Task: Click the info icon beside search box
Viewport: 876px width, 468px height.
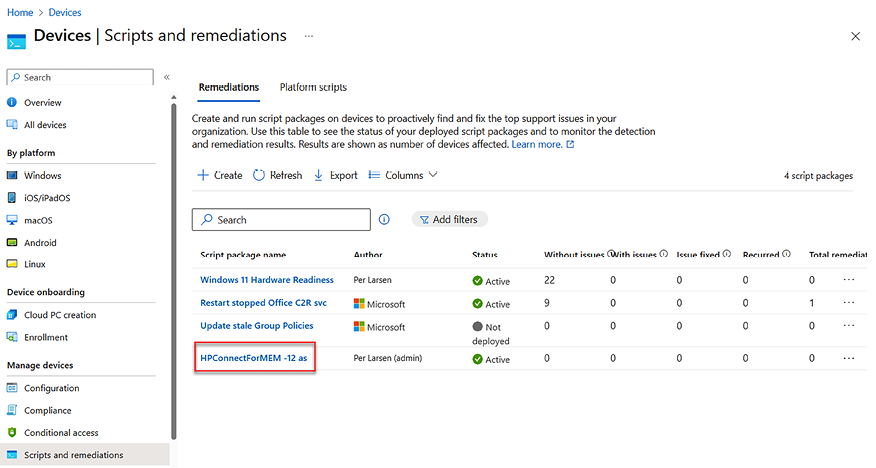Action: 384,219
